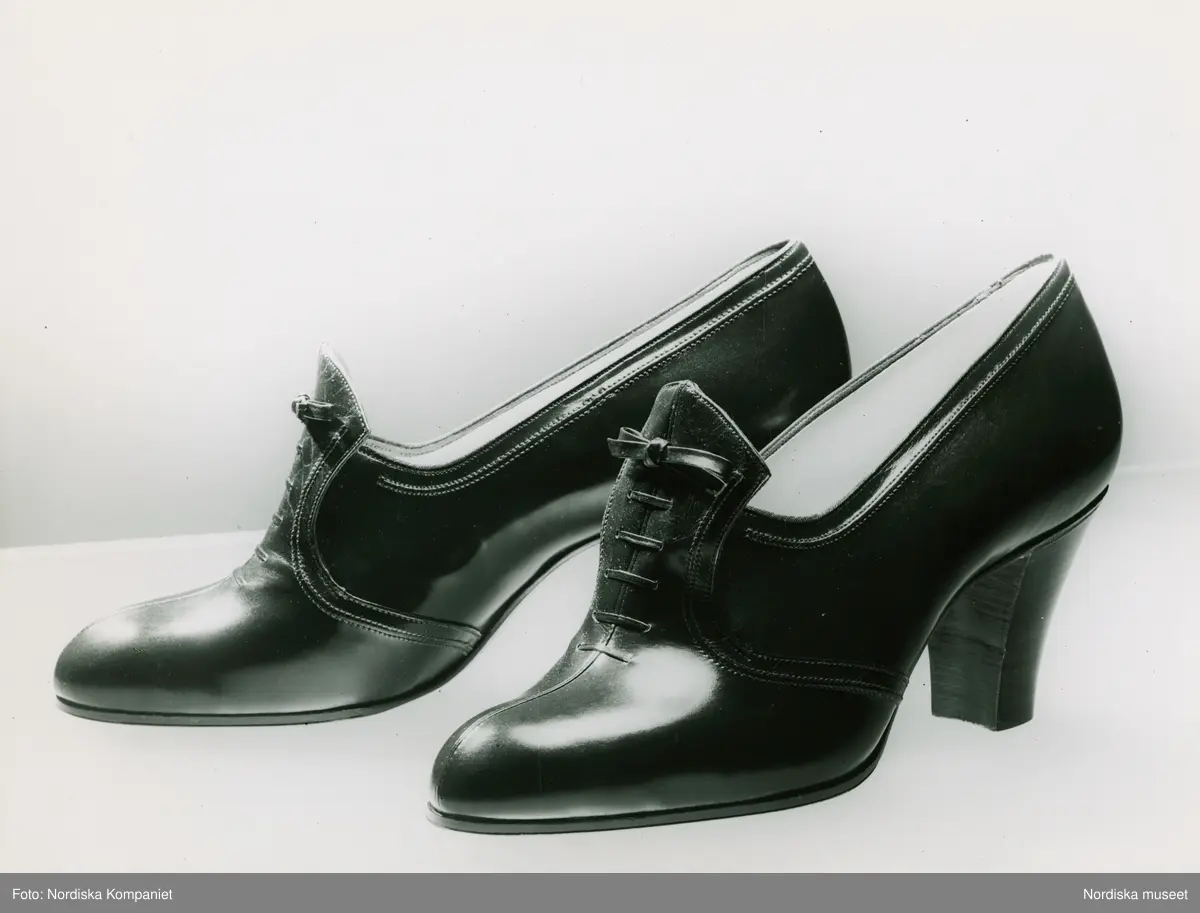This screenshot has height=913, width=1200.
Task: Click the gray caption bar at the bottom
Action: click(600, 893)
